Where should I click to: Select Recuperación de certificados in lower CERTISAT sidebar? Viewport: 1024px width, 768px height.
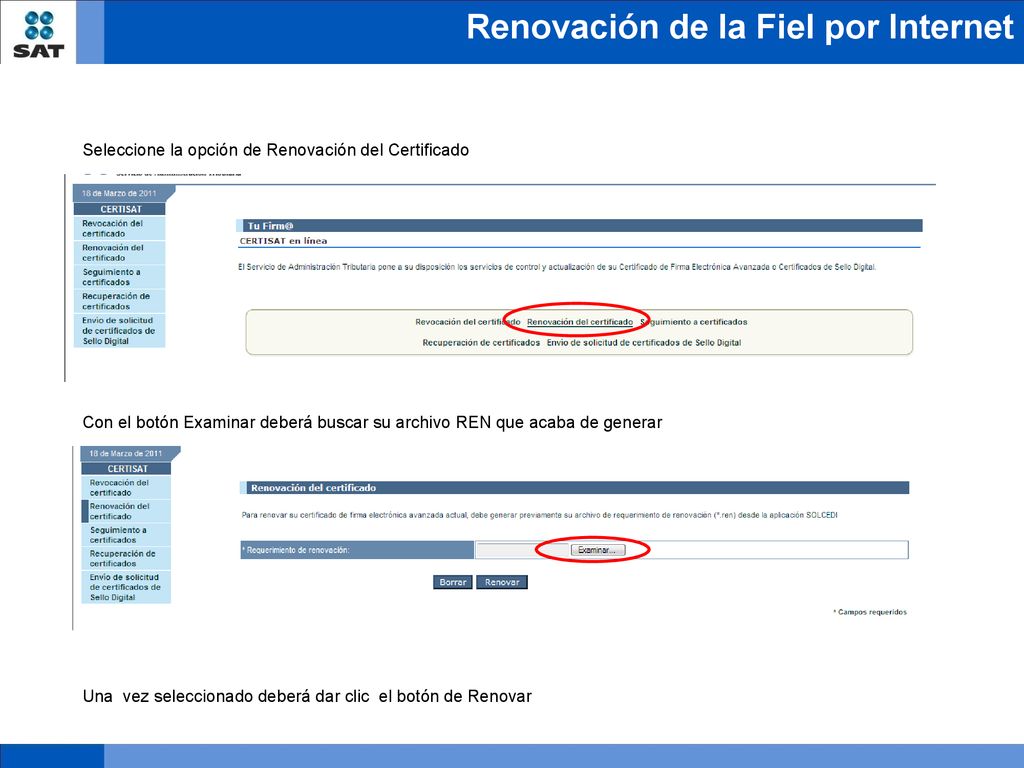(126, 558)
